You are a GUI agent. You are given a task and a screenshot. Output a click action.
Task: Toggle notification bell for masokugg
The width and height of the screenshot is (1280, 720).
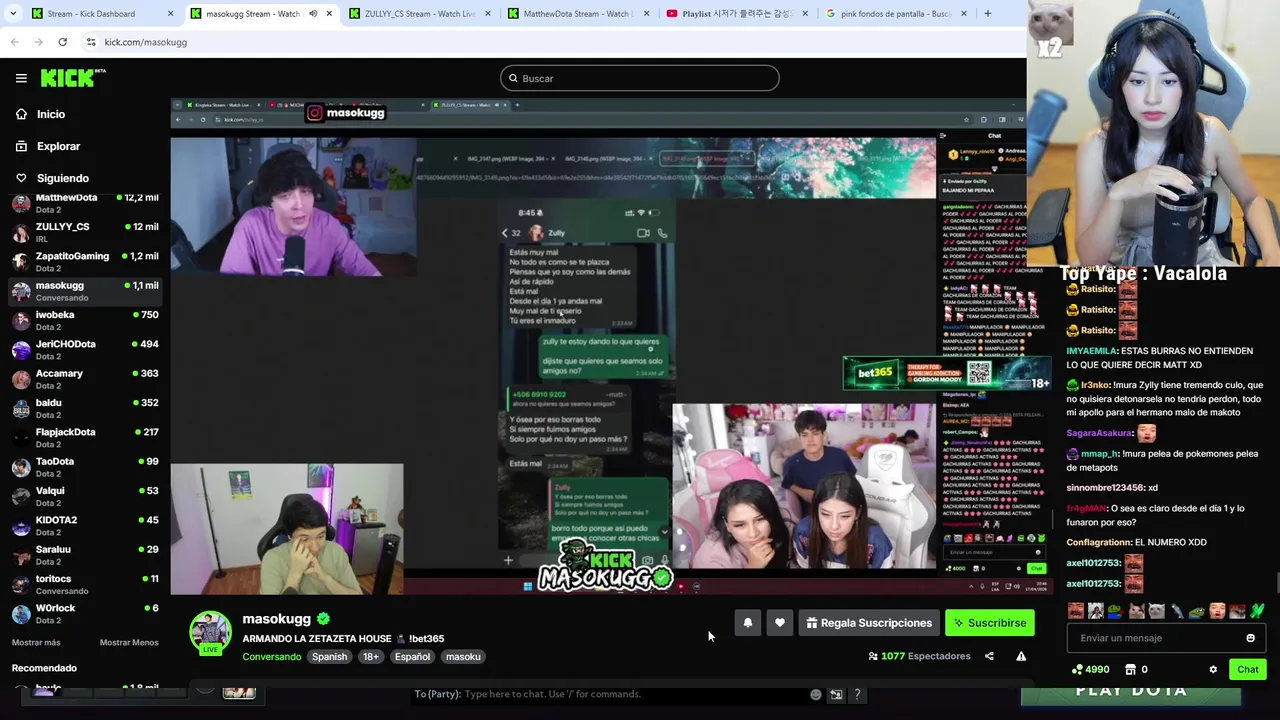click(x=747, y=623)
